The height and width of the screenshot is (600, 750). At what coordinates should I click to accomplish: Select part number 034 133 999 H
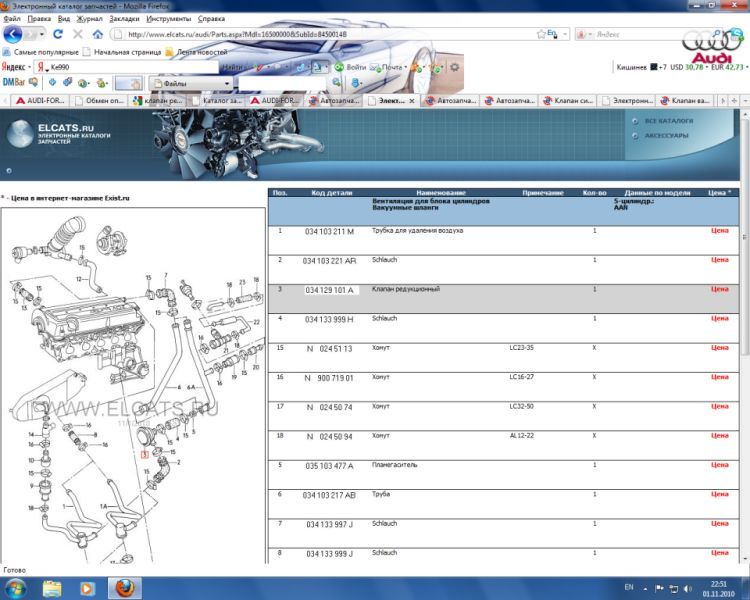coord(329,319)
